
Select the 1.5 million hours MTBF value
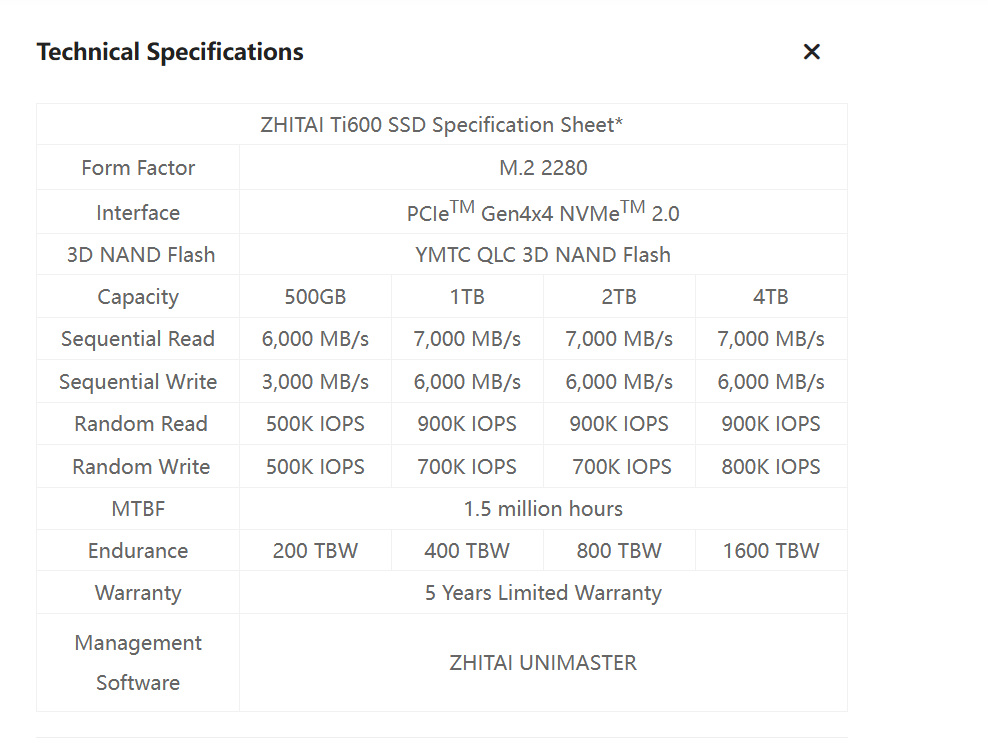[543, 509]
